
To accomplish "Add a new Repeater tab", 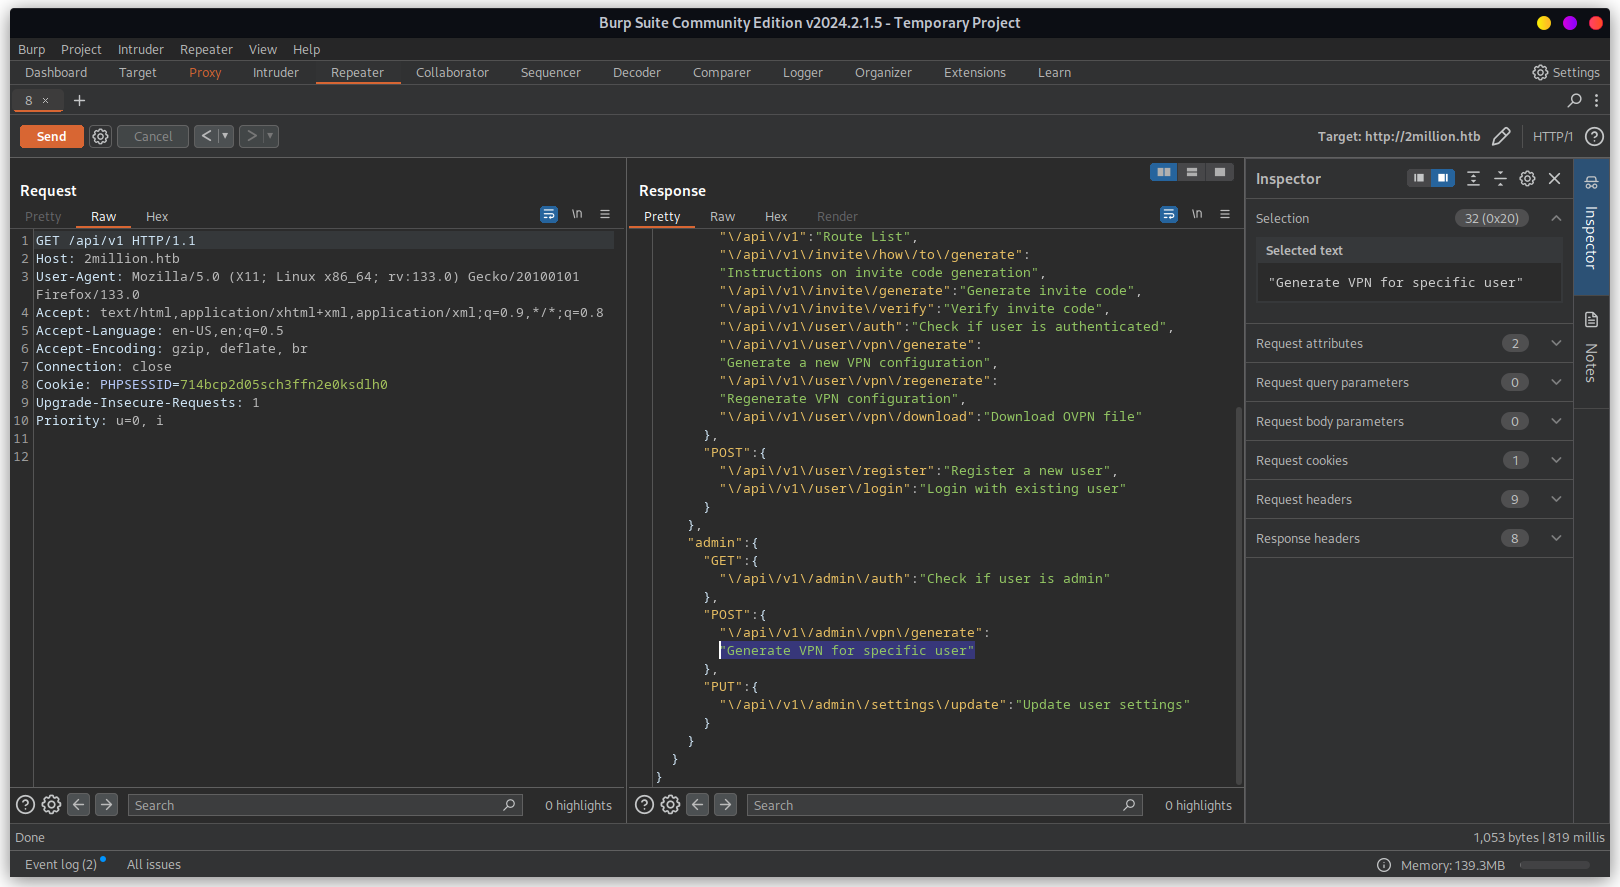I will (79, 100).
